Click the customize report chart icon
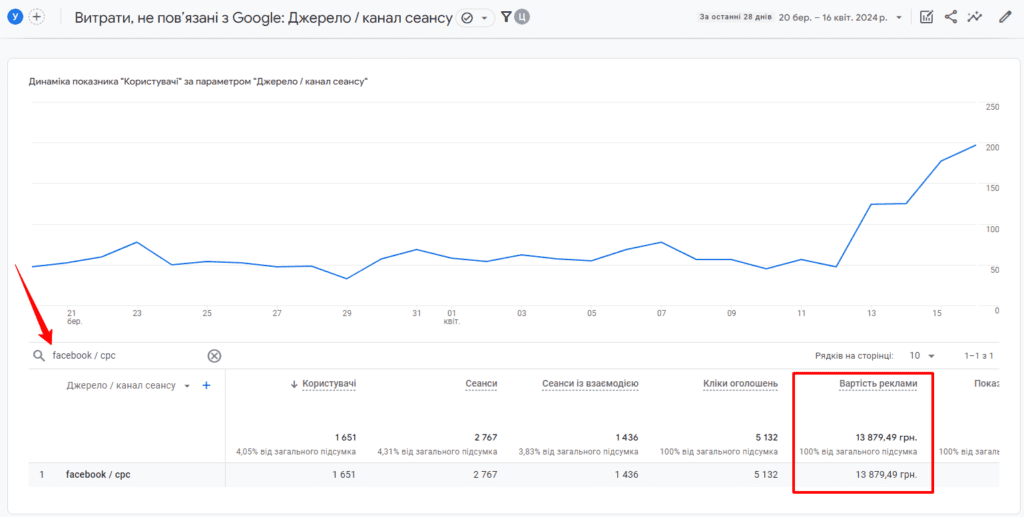Viewport: 1024px width, 517px height. [926, 18]
